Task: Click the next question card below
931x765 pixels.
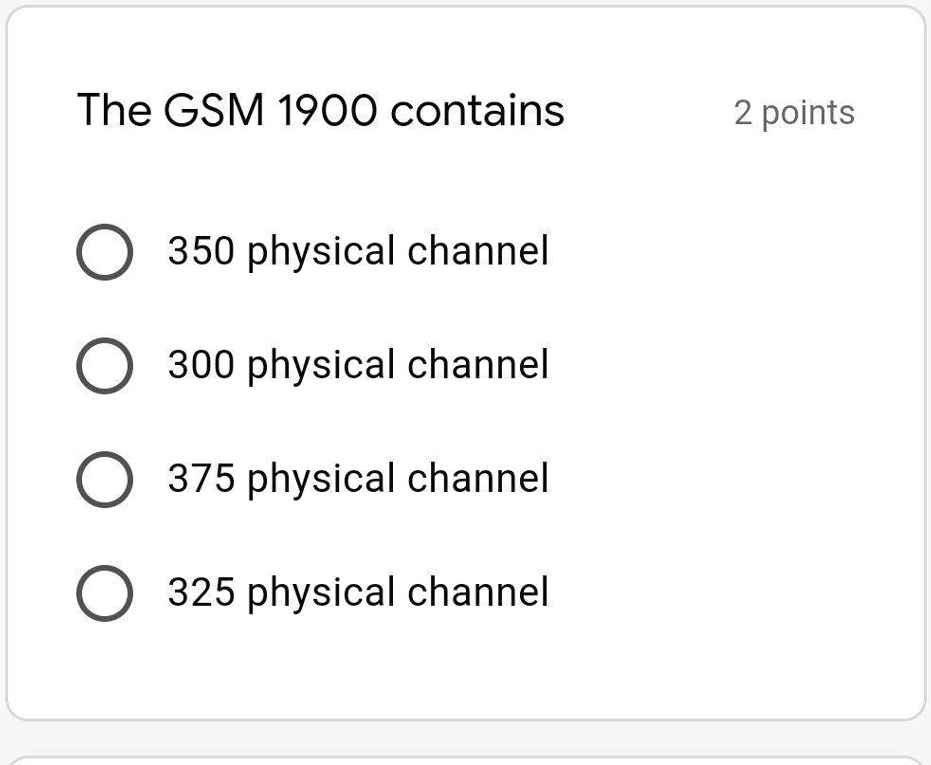Action: click(x=465, y=760)
